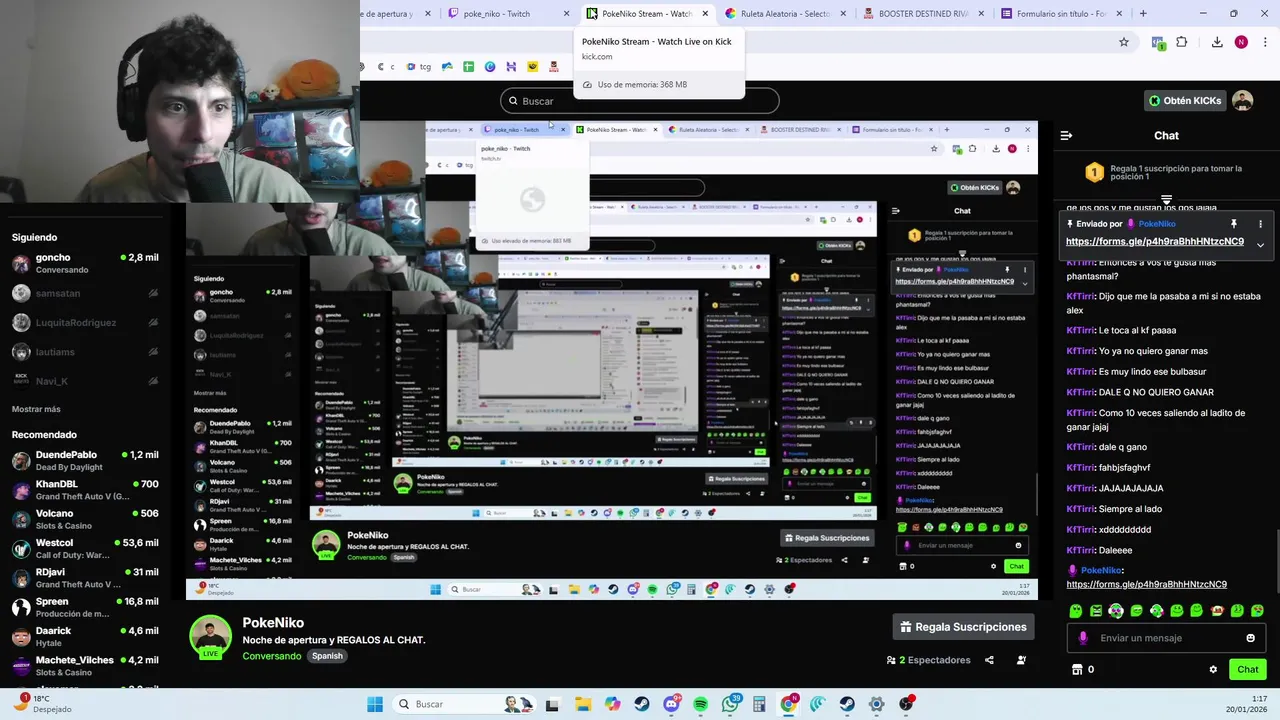The height and width of the screenshot is (720, 1280).
Task: Click the share stream icon
Action: point(989,660)
